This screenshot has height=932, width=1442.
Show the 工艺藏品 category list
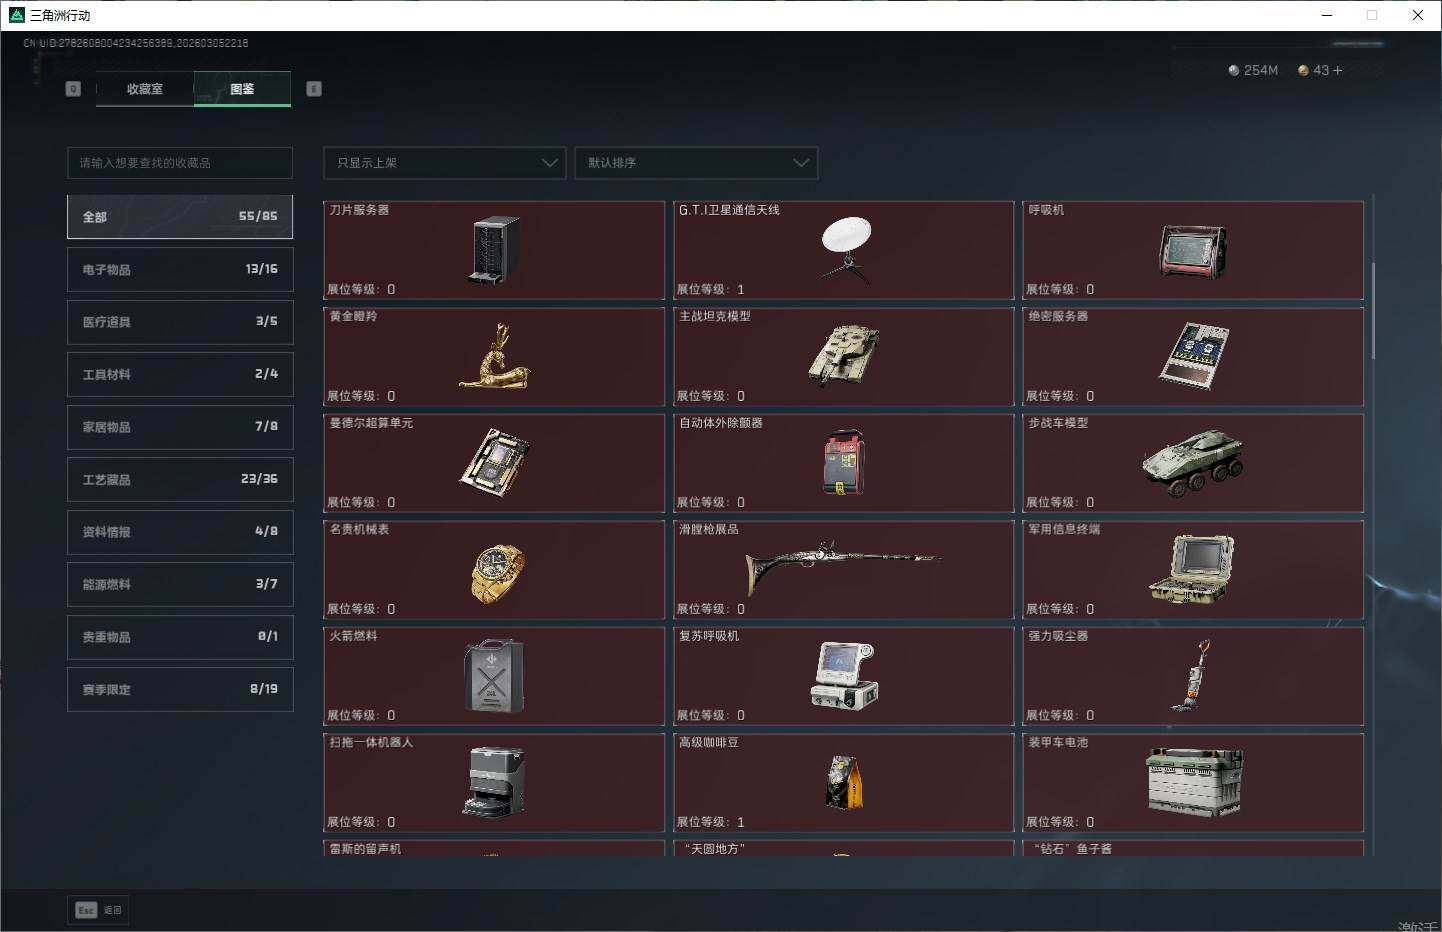[x=180, y=479]
